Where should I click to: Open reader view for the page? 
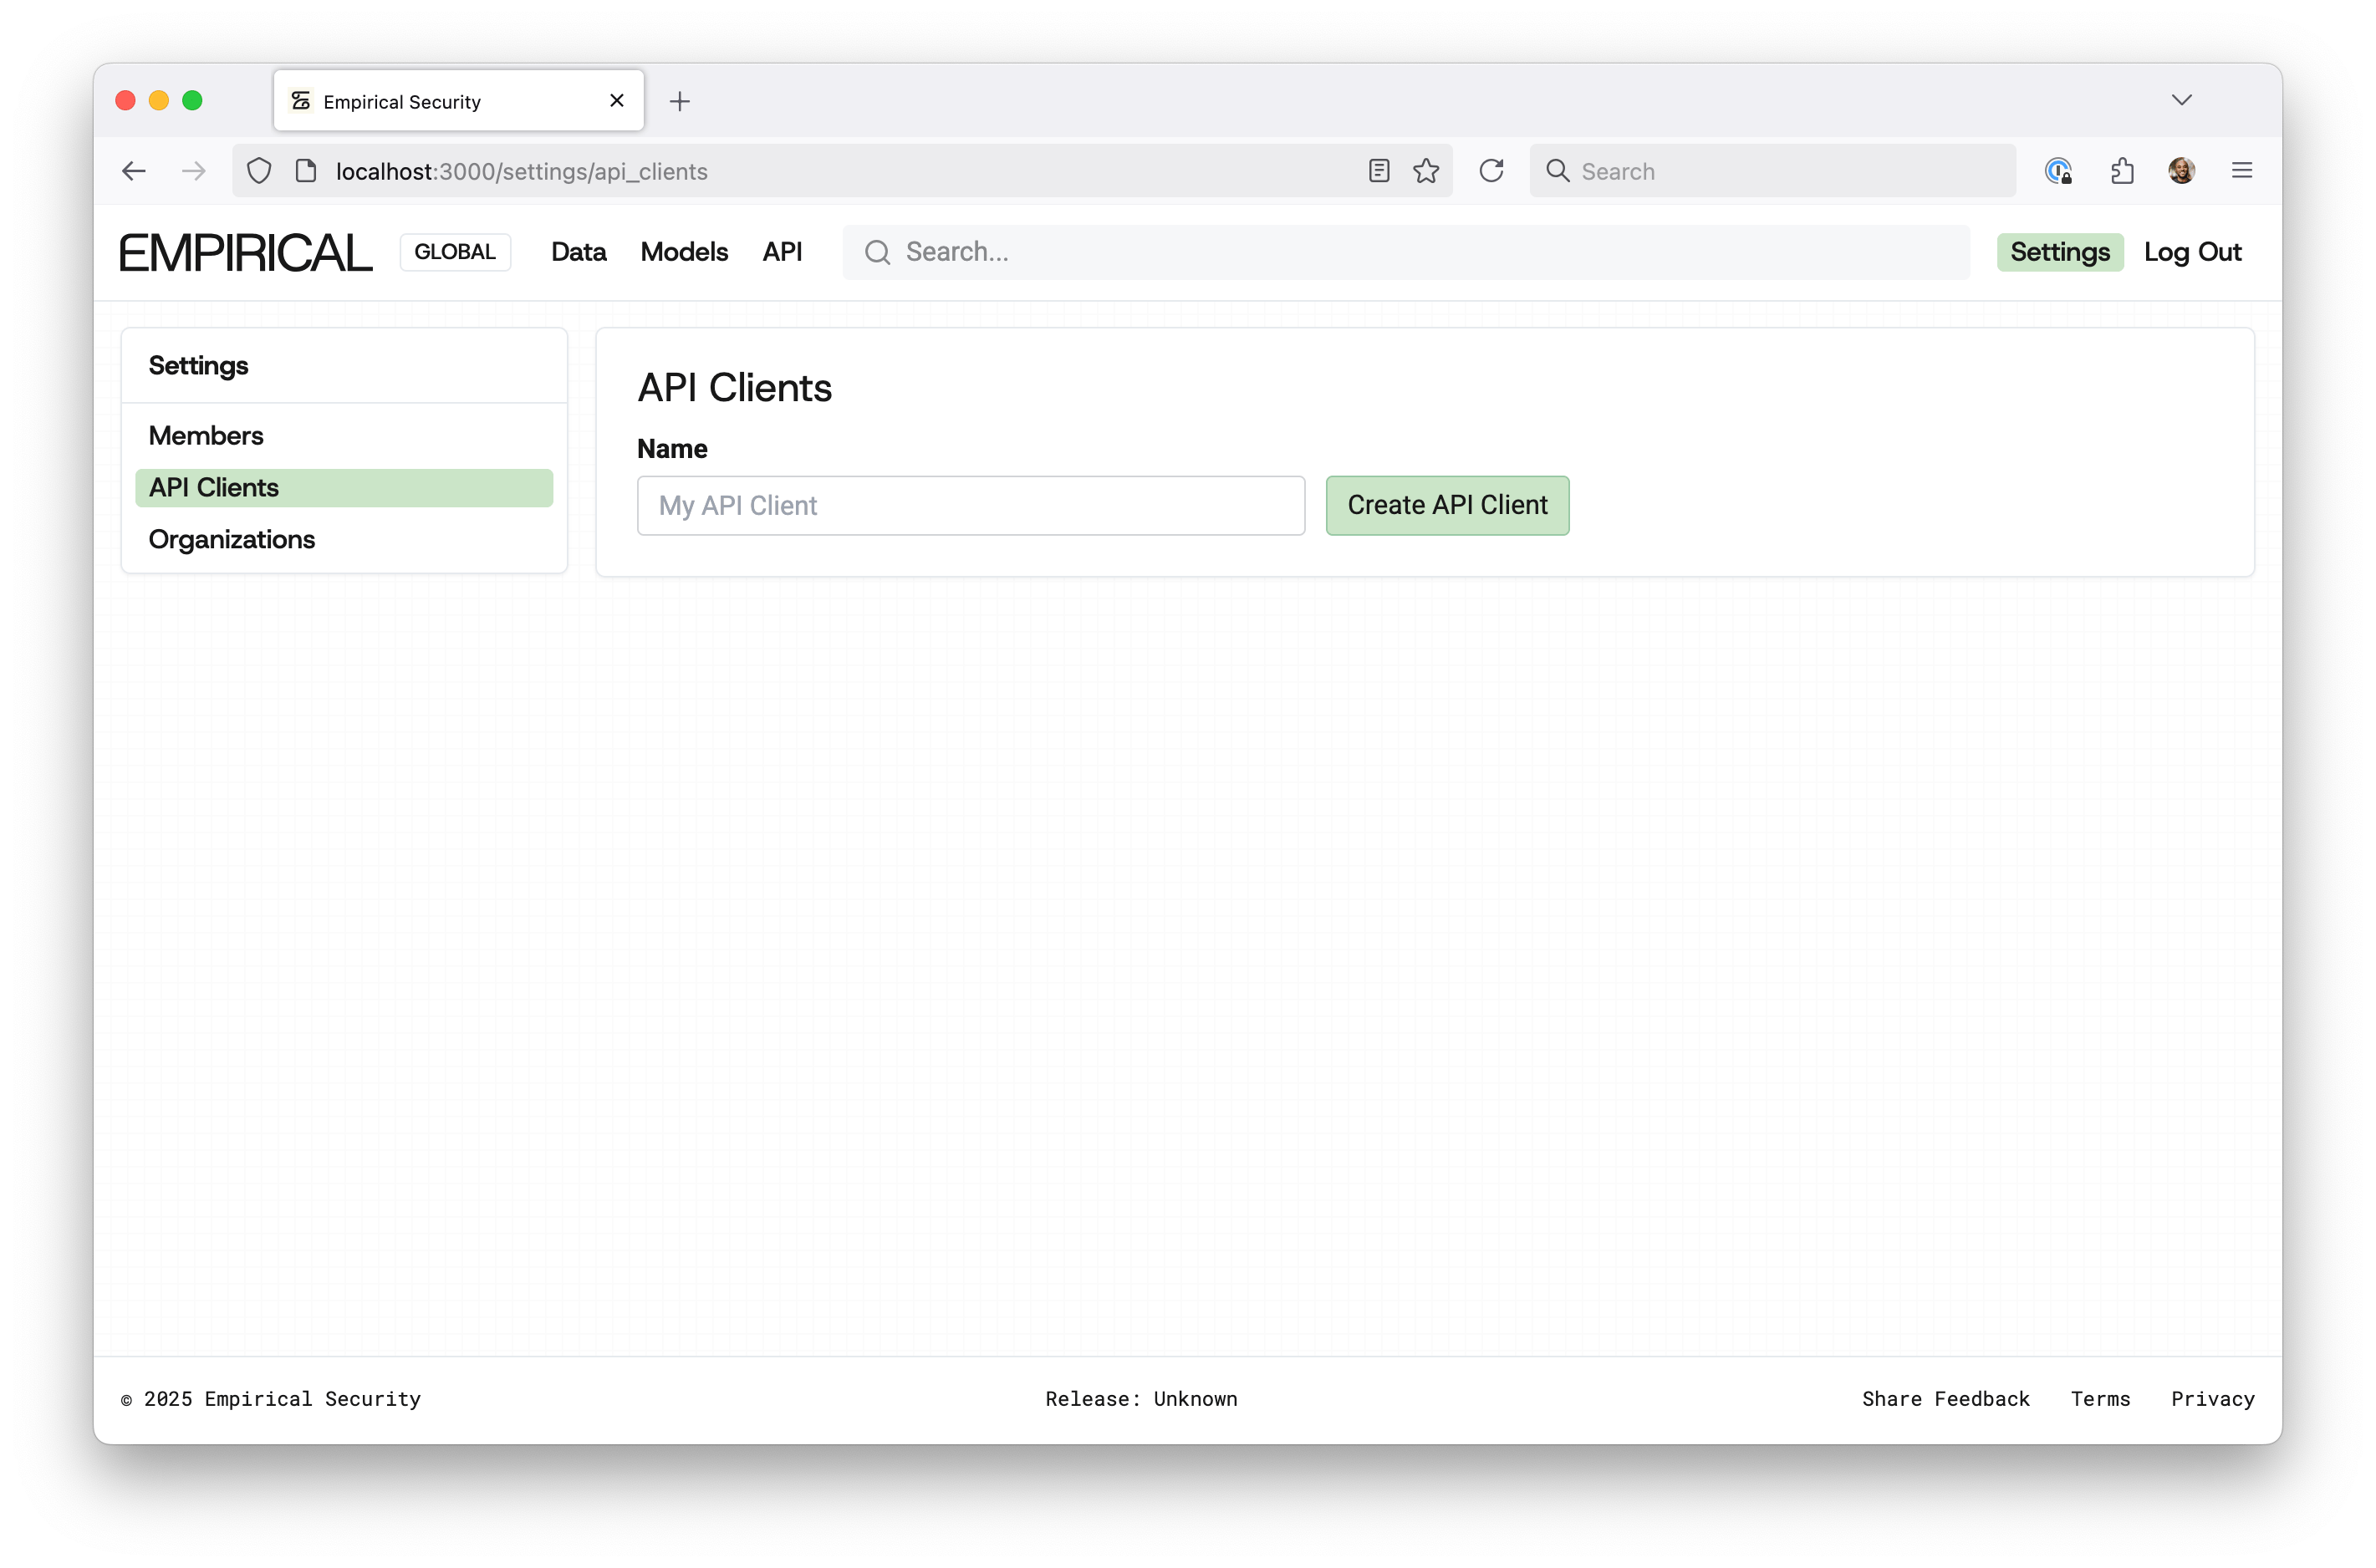click(x=1379, y=170)
